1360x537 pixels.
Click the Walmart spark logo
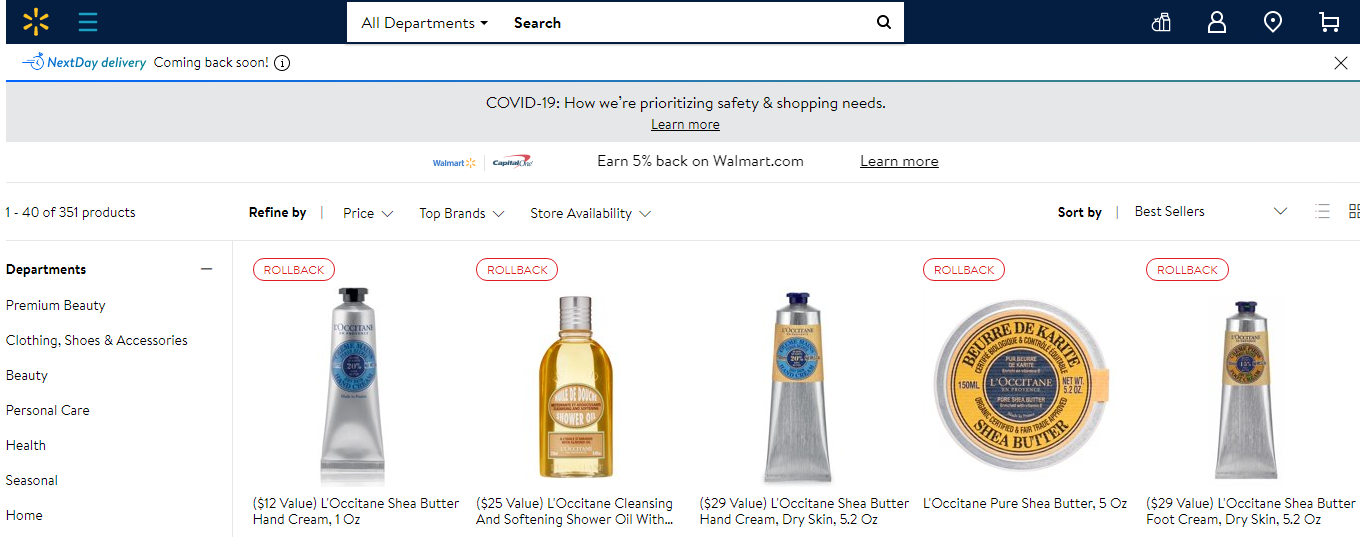[36, 21]
